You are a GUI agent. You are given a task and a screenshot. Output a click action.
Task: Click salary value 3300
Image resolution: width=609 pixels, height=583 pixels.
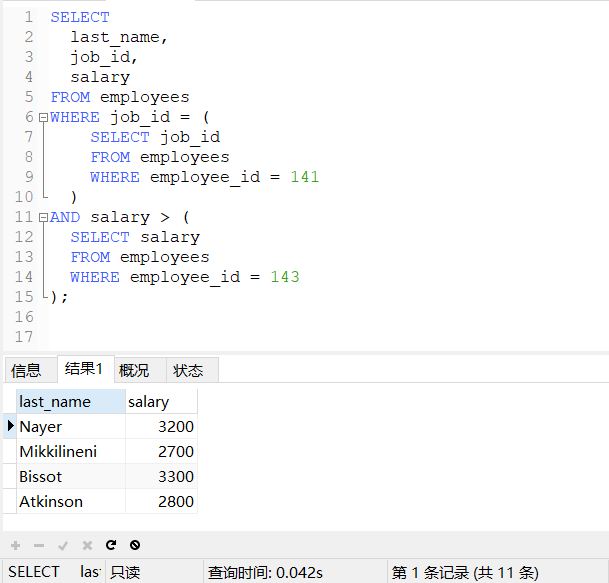(162, 476)
